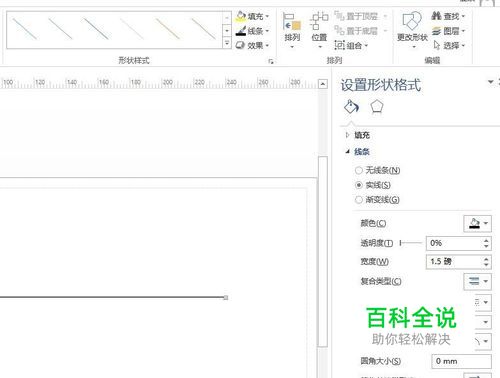Image resolution: width=500 pixels, height=378 pixels.
Task: Open the 效果 effects menu in ribbon
Action: click(252, 45)
